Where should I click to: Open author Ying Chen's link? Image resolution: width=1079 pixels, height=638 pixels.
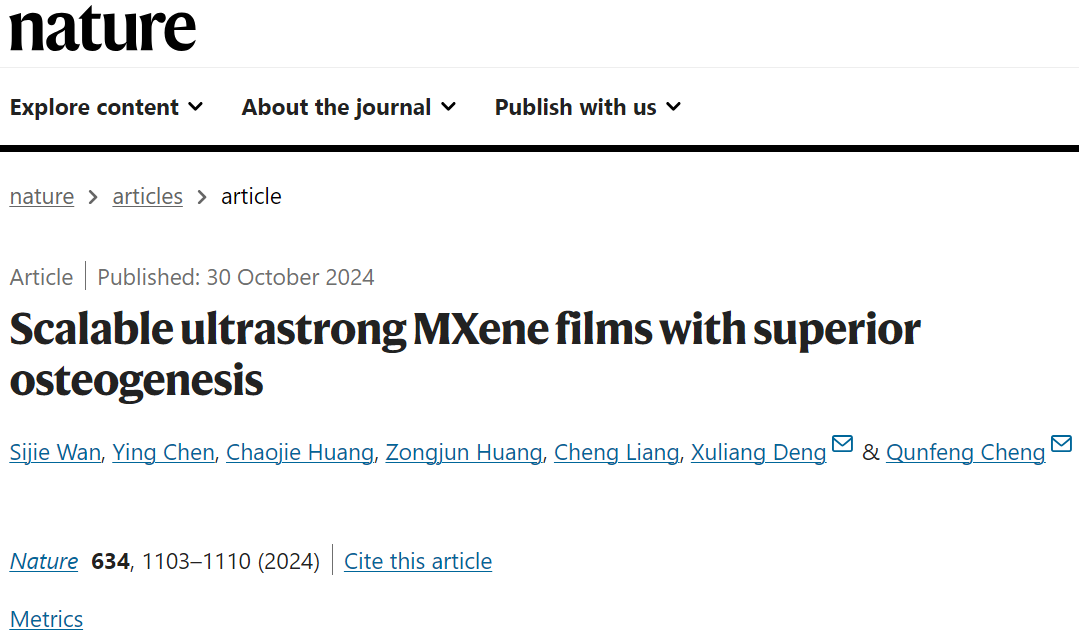(163, 452)
